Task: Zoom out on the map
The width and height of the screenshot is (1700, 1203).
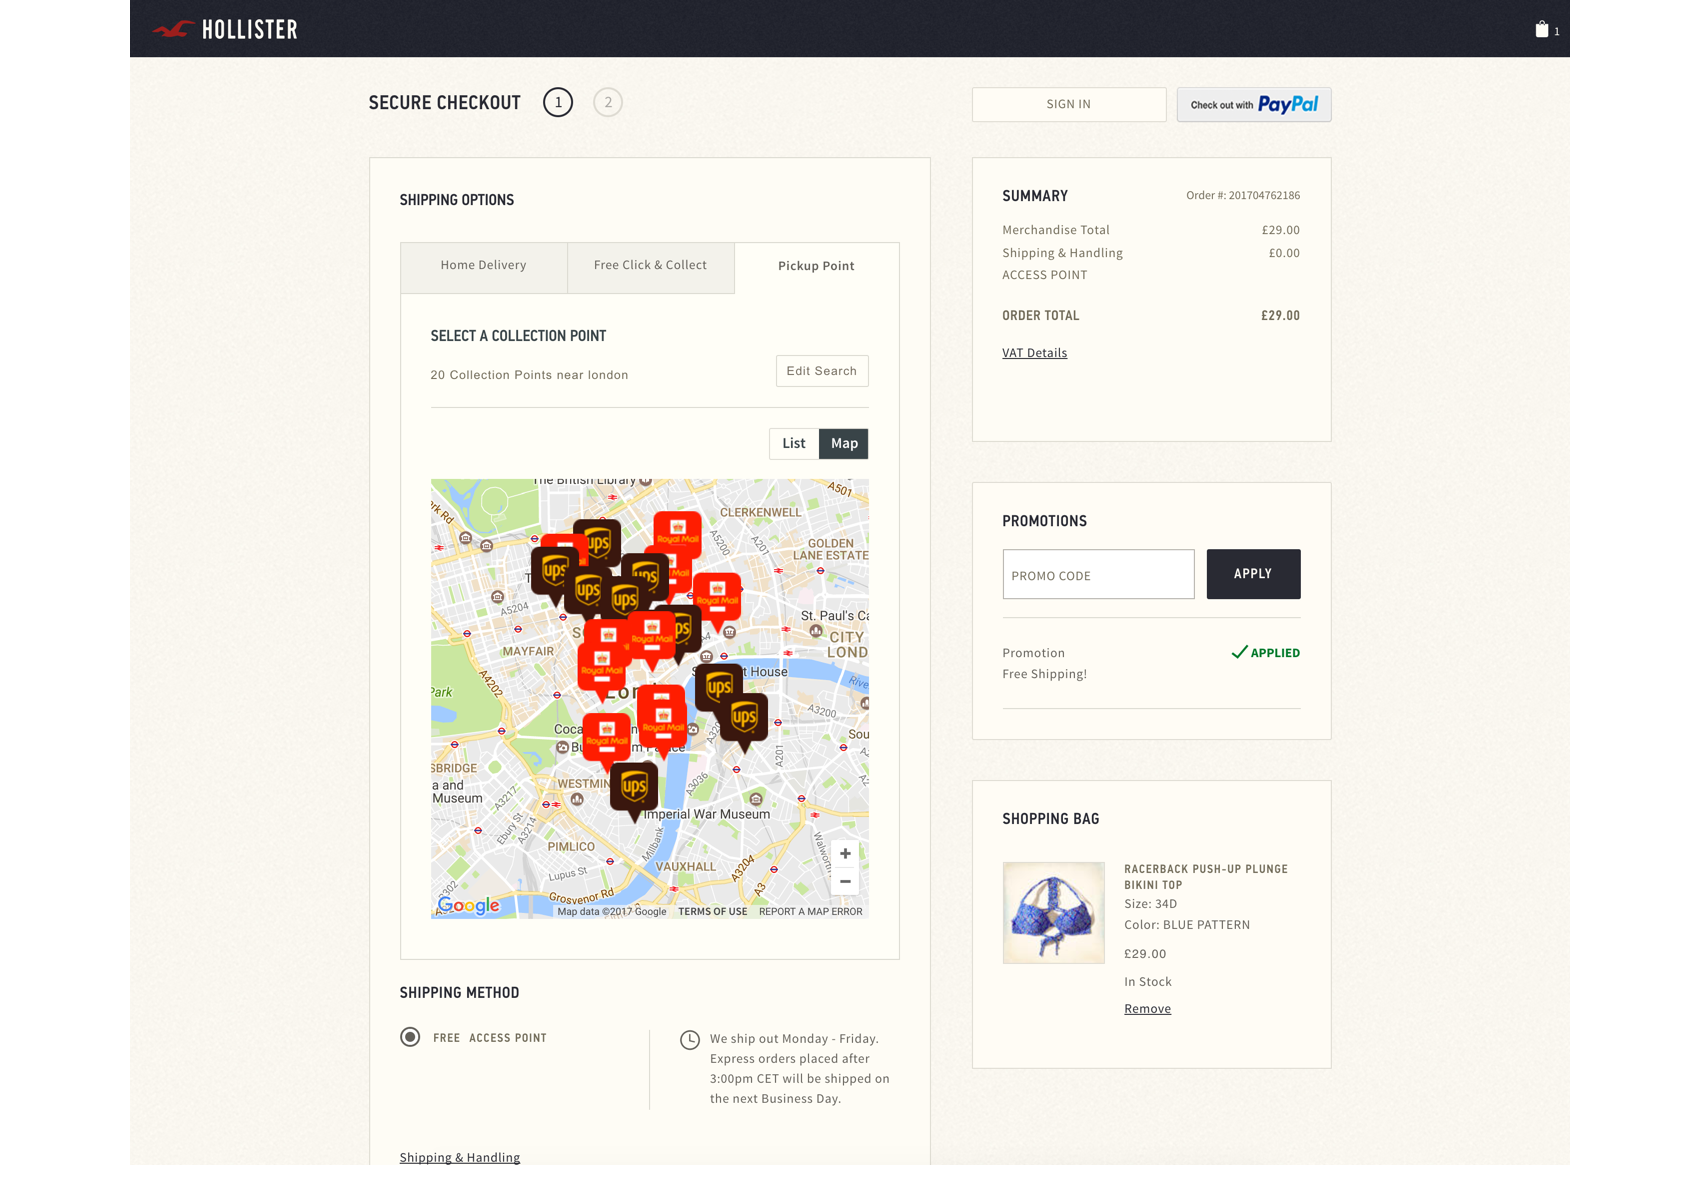Action: pyautogui.click(x=845, y=881)
